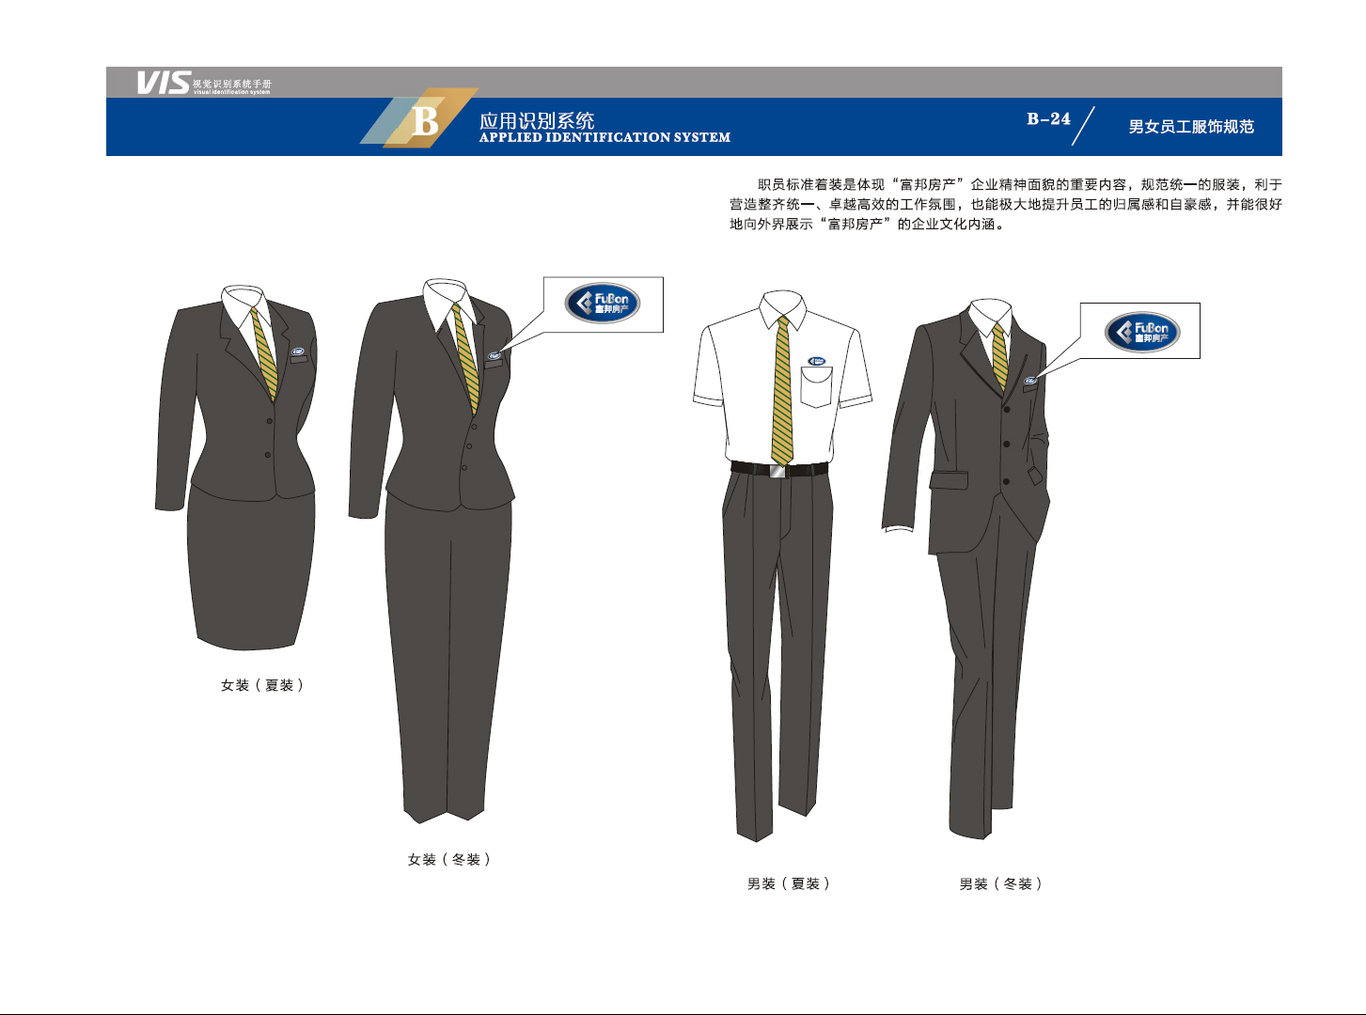Click the striped tie on men's summer shirt

pyautogui.click(x=782, y=390)
